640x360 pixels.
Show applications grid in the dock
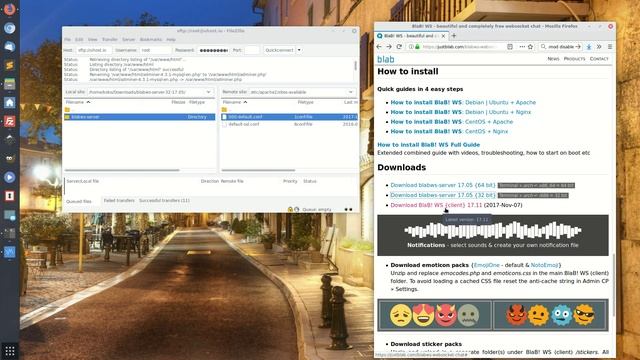10,351
